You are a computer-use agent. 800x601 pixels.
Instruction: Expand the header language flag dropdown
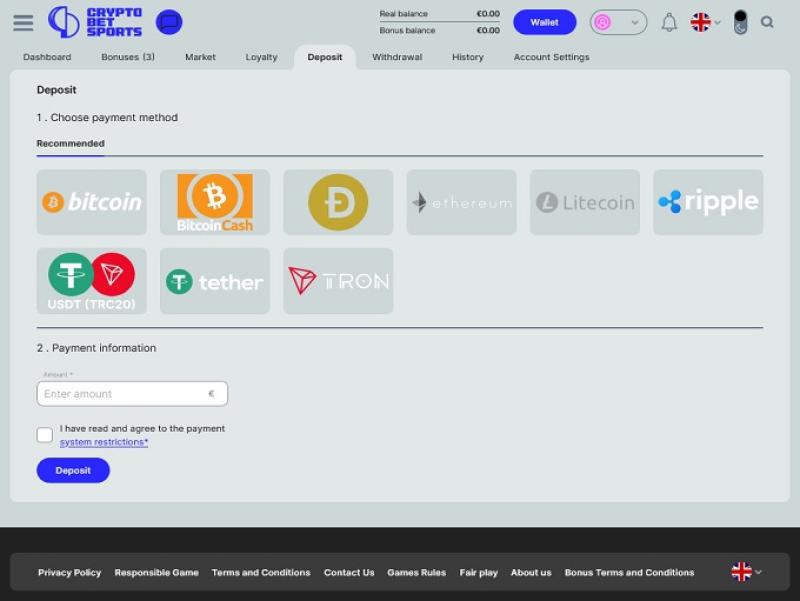[x=705, y=22]
